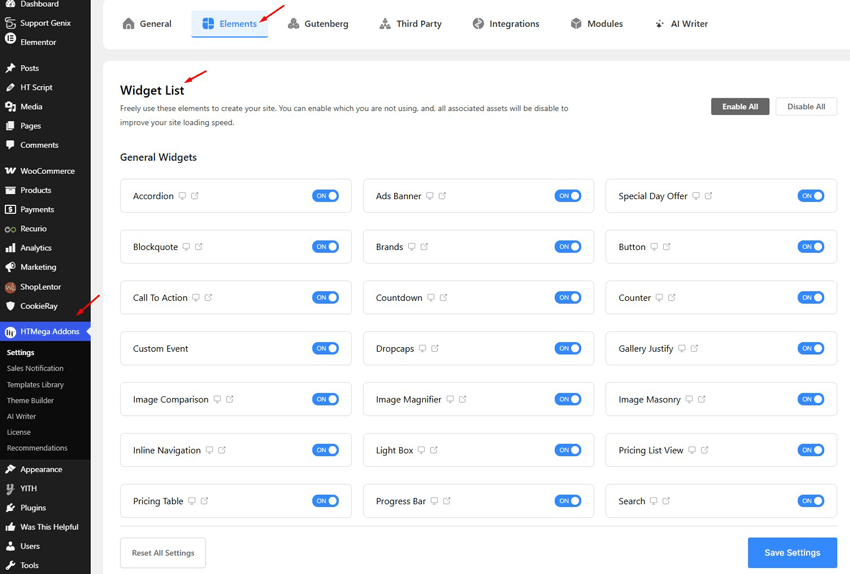The image size is (850, 574).
Task: Select the Elements tab
Action: point(229,24)
